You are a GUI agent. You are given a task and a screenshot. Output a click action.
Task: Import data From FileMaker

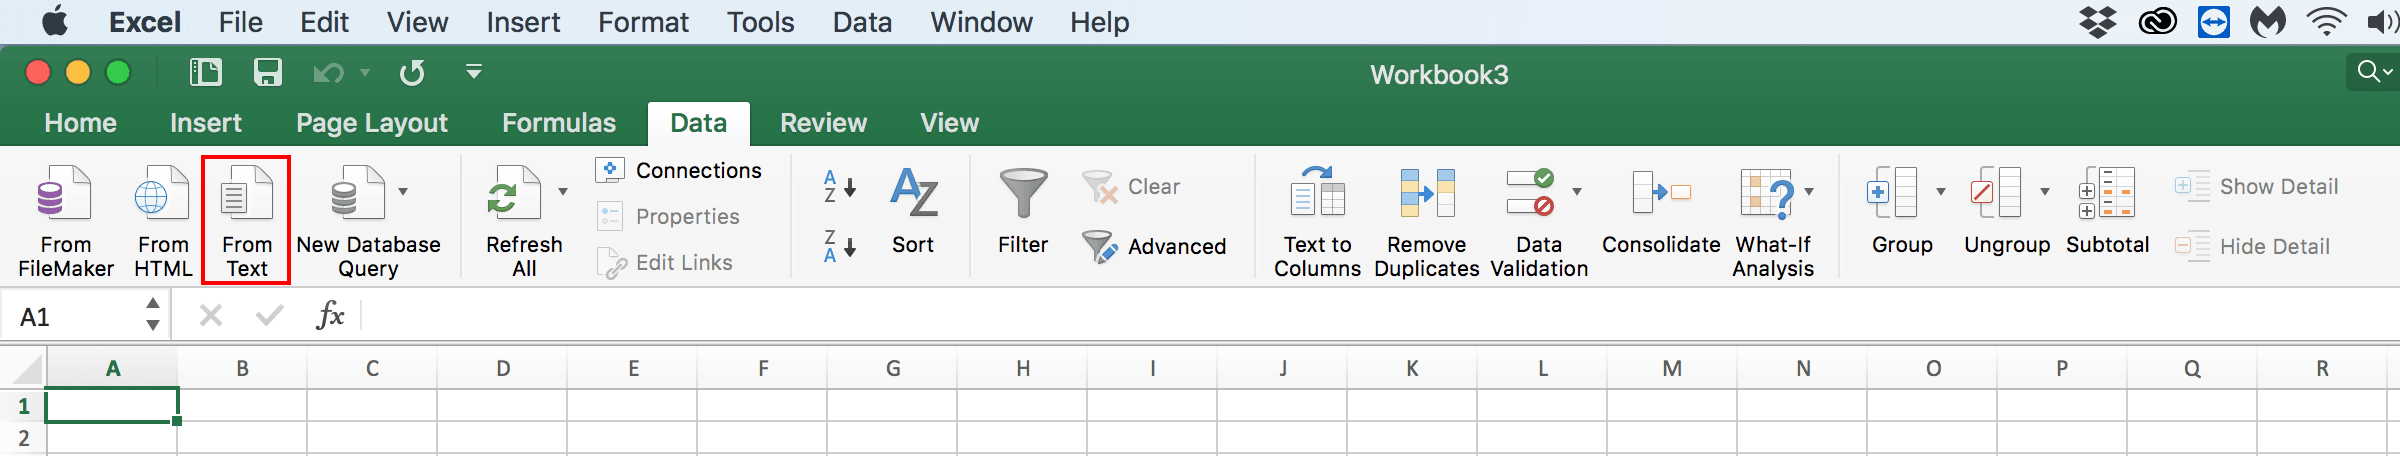(65, 194)
